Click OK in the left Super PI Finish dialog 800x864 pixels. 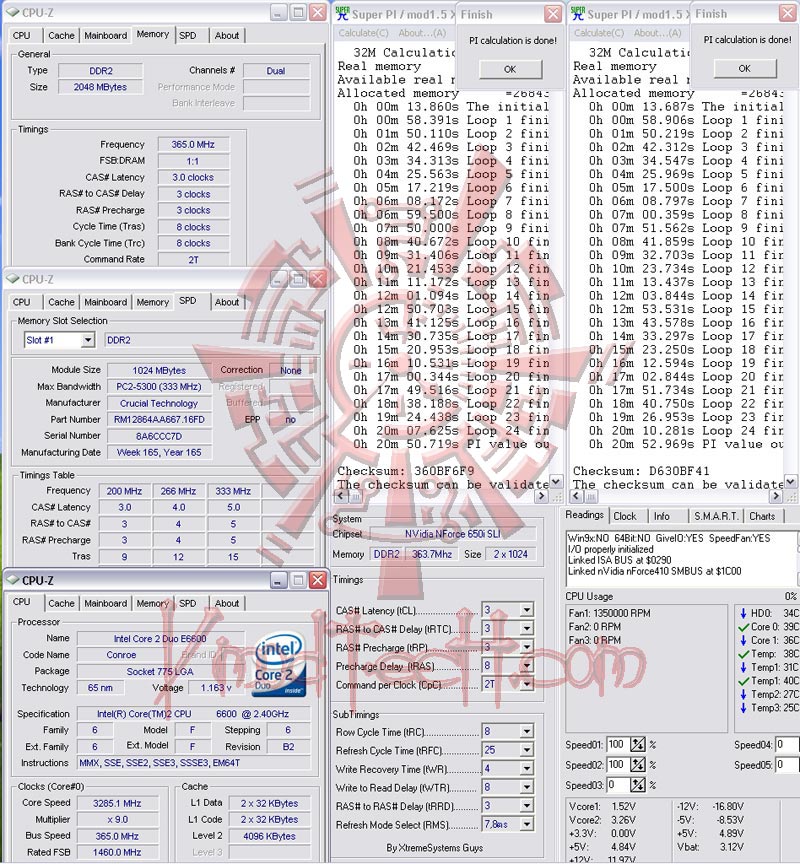click(x=510, y=69)
